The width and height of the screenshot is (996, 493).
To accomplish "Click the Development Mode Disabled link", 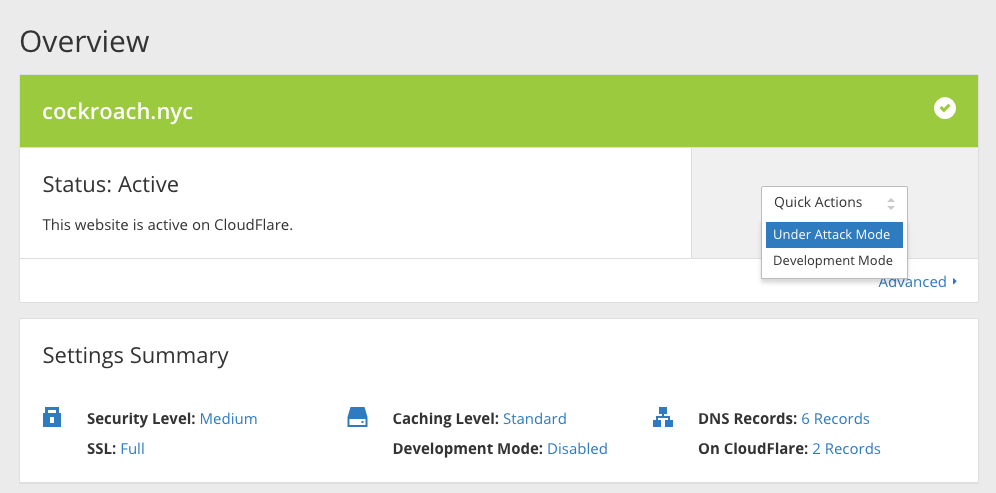I will pyautogui.click(x=577, y=449).
